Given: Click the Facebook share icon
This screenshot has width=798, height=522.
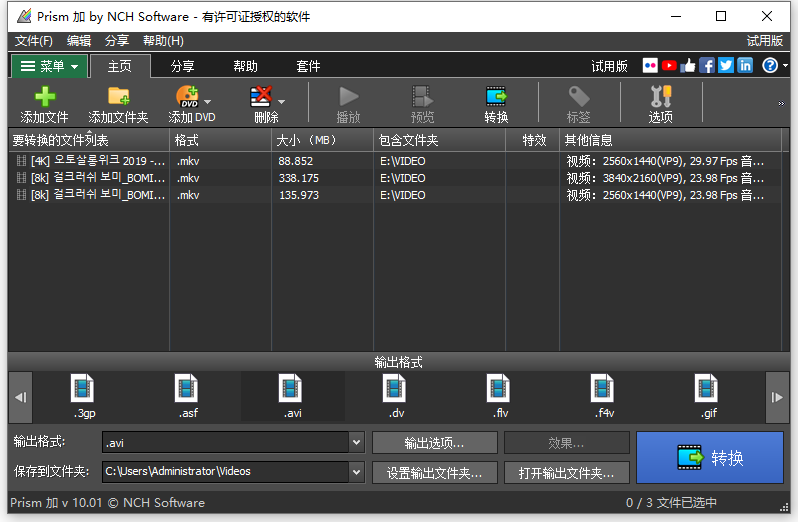Looking at the screenshot, I should [706, 66].
